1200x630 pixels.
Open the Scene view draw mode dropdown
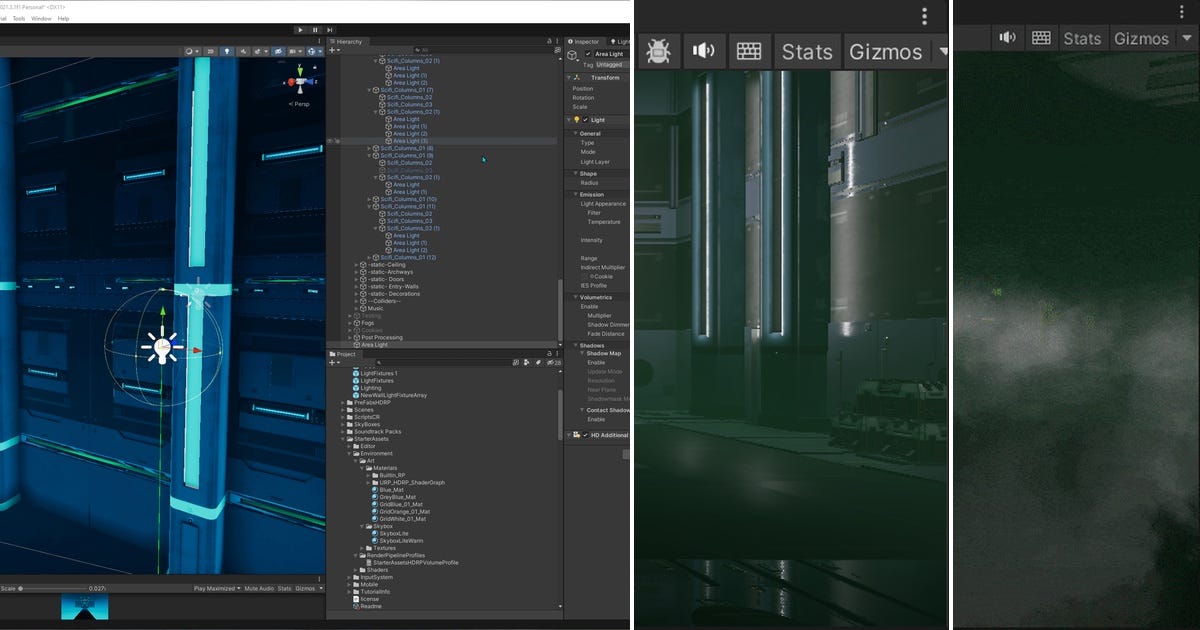click(191, 51)
